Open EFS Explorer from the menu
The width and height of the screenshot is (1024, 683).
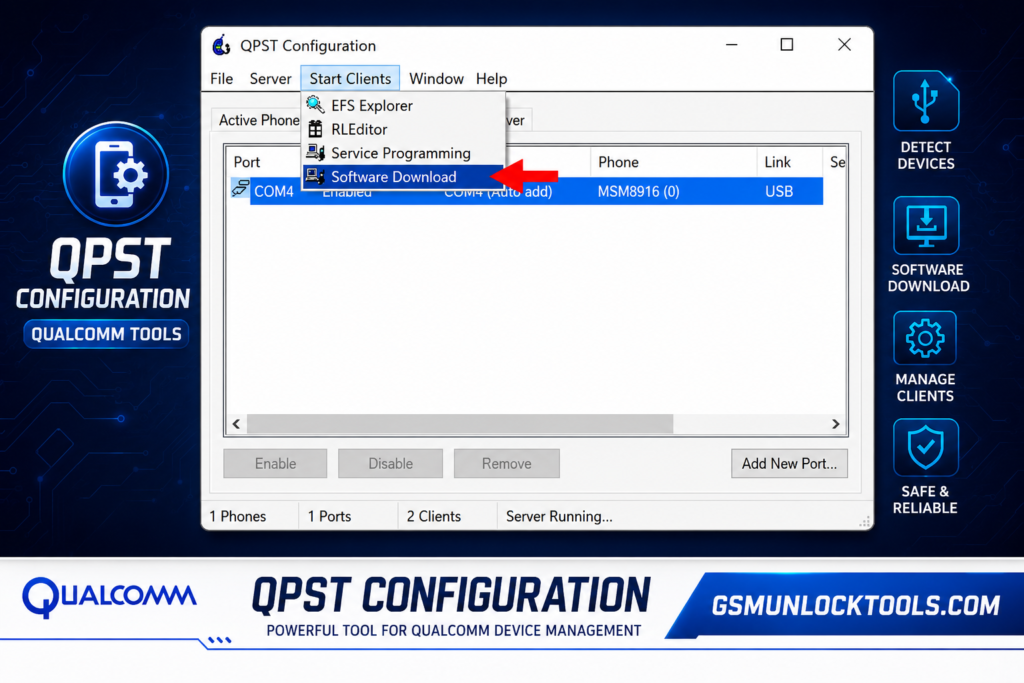coord(402,105)
